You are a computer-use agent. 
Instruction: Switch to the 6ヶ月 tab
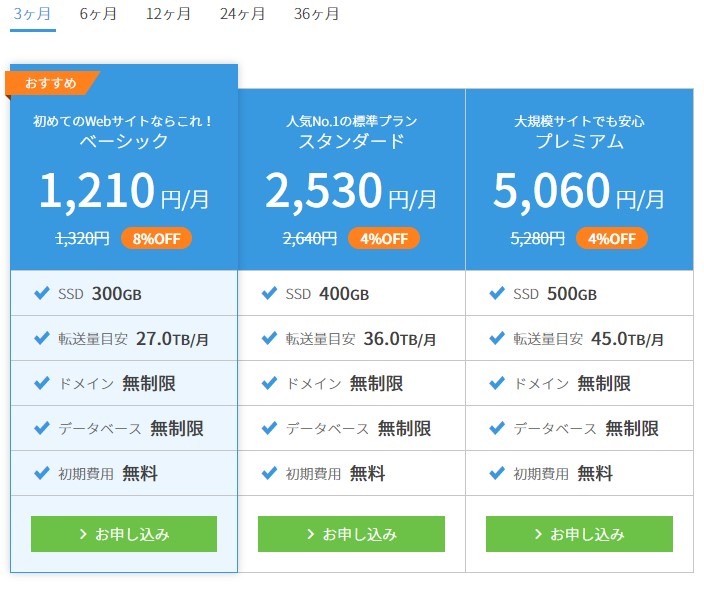[x=98, y=14]
